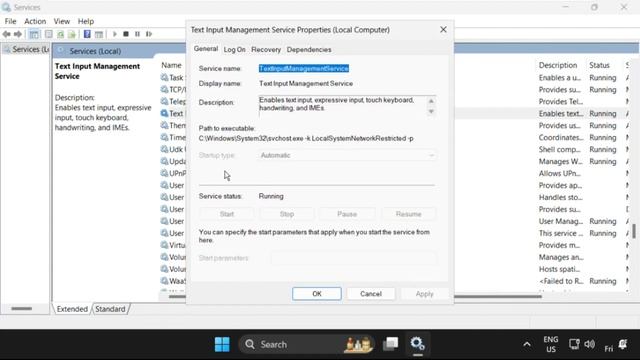Select the Task service row gear icon
Viewport: 640px width, 360px height.
click(x=164, y=78)
